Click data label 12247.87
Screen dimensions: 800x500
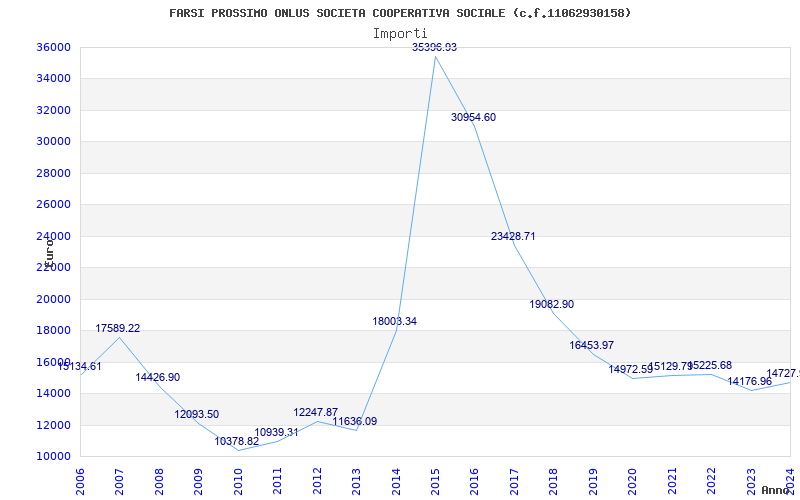coord(316,412)
